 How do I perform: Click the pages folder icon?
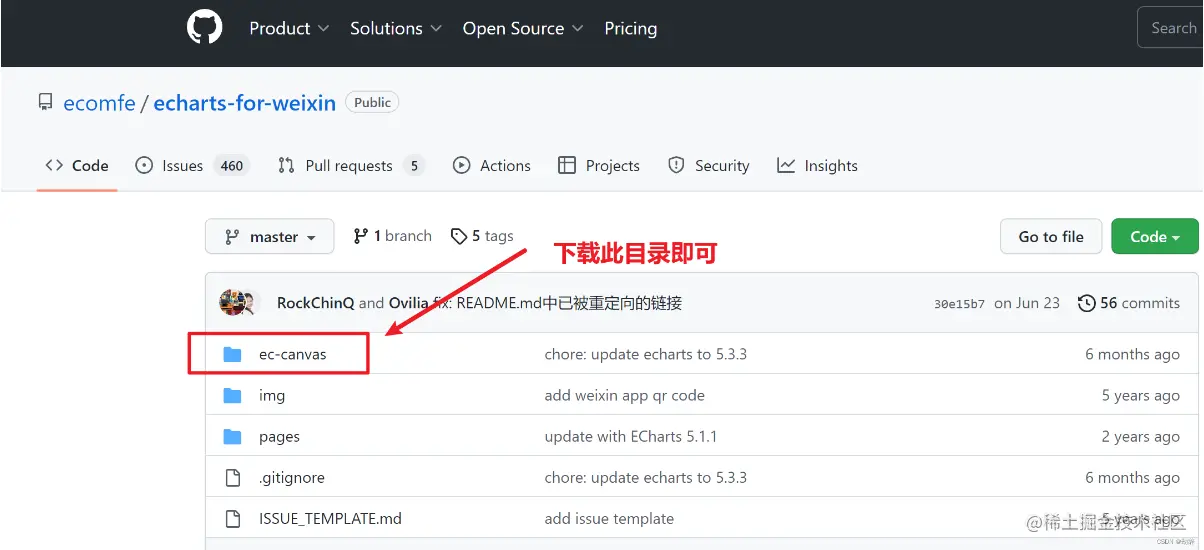(232, 436)
